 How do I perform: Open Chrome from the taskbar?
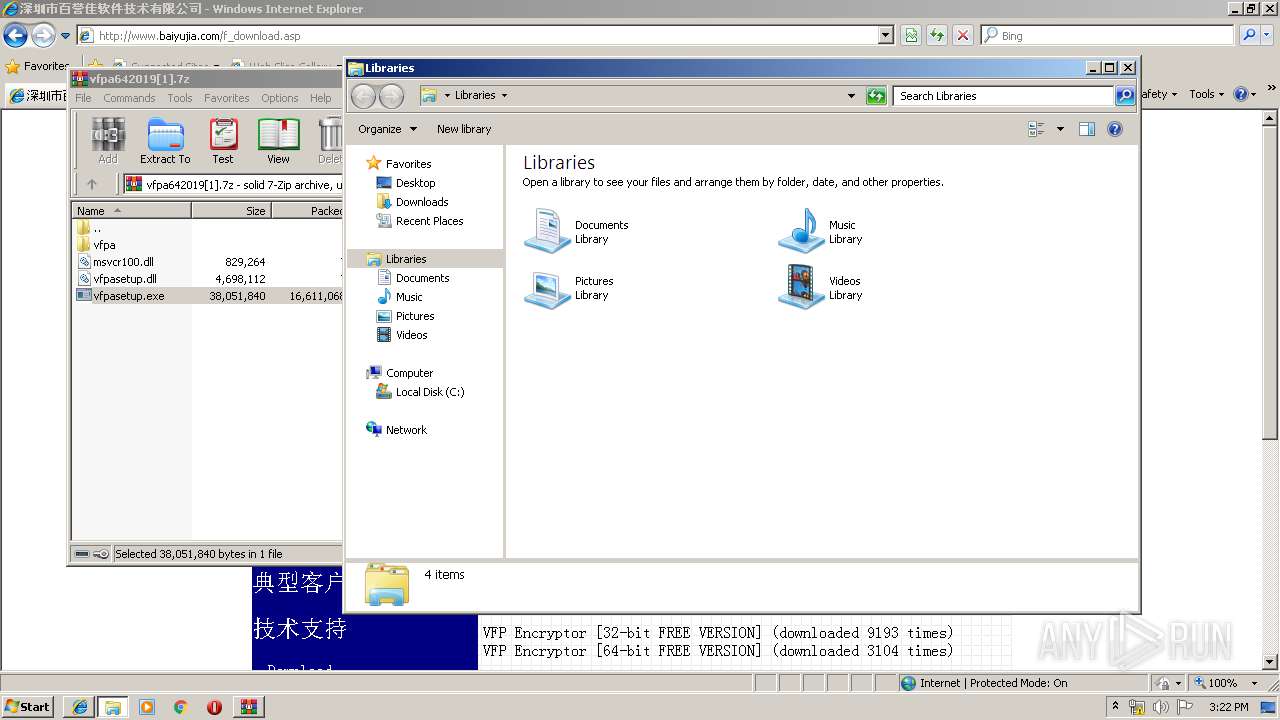click(x=181, y=707)
